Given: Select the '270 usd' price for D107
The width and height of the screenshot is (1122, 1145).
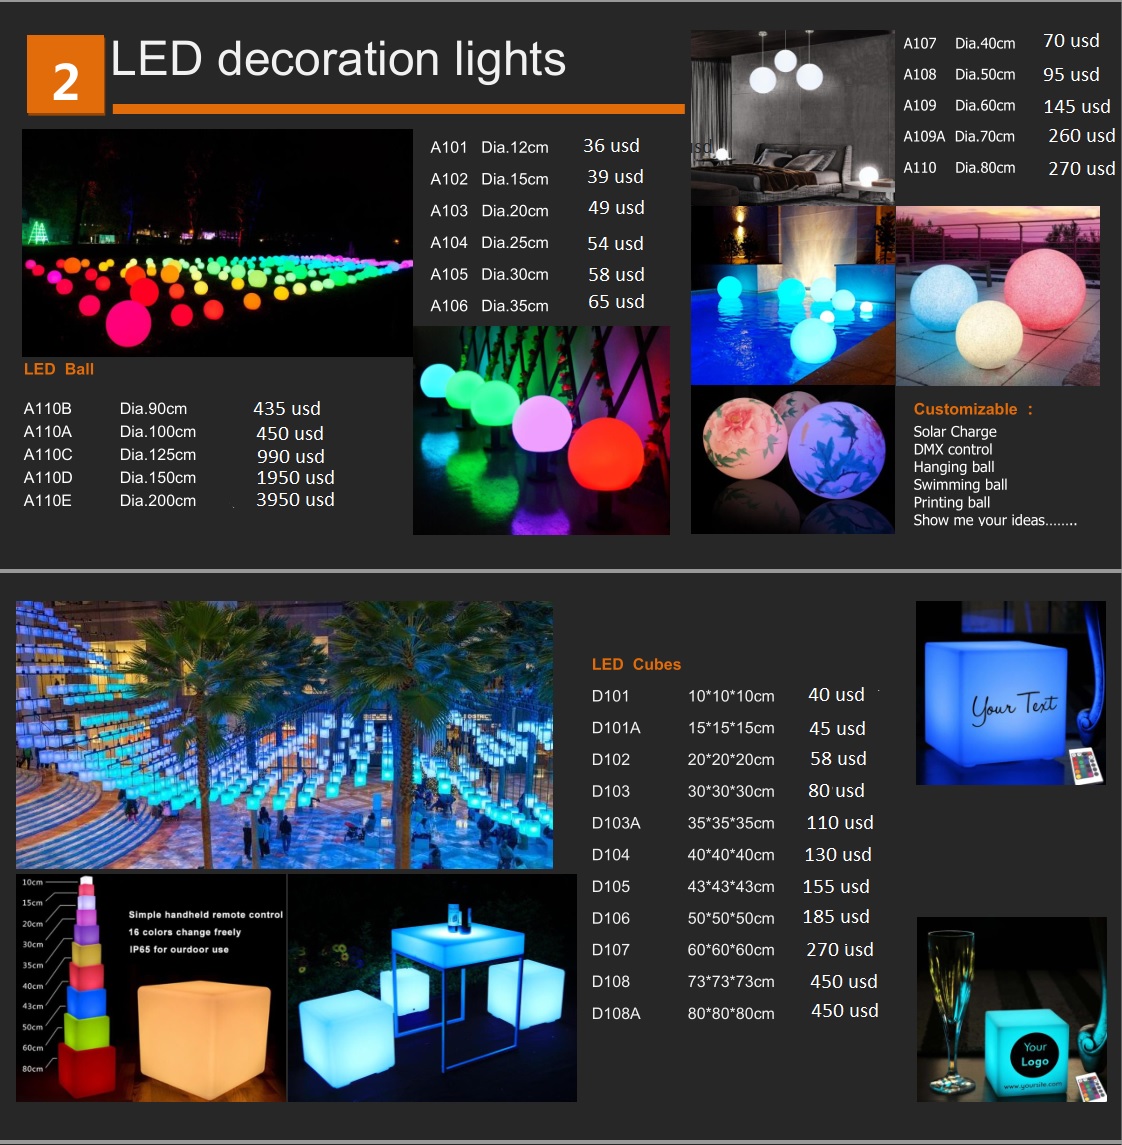Looking at the screenshot, I should (839, 949).
